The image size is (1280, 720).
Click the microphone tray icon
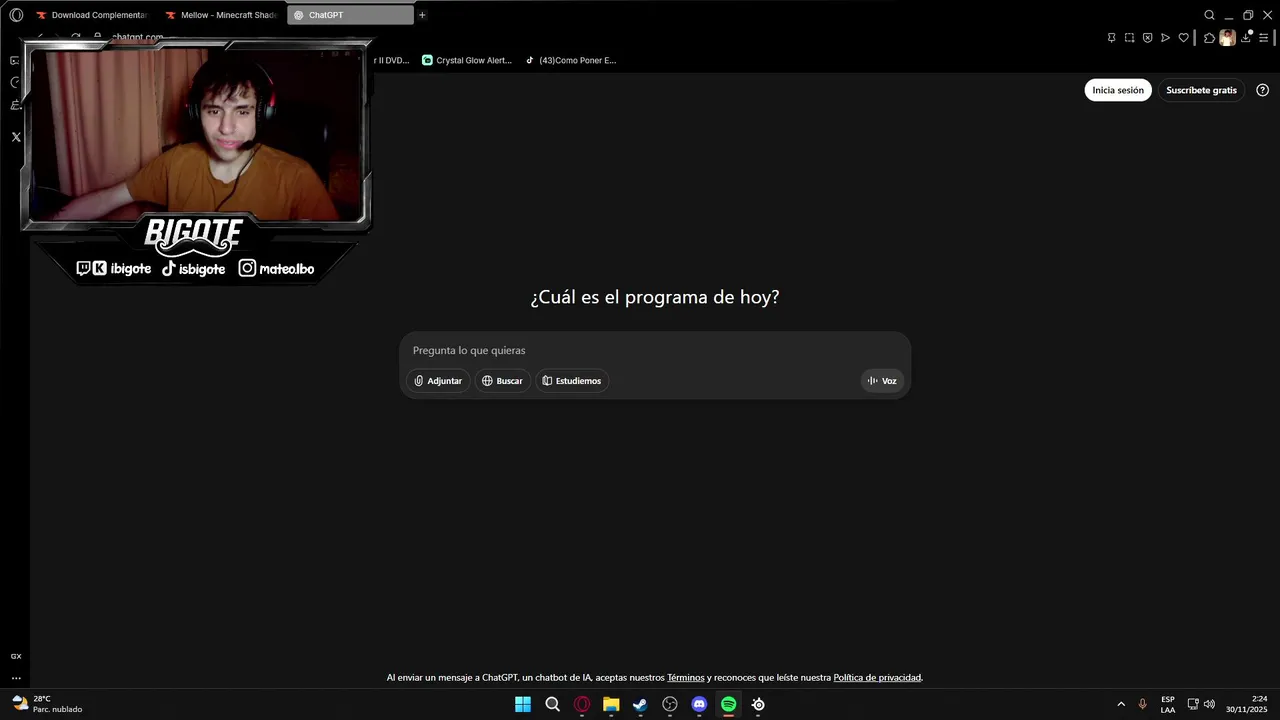point(1143,704)
